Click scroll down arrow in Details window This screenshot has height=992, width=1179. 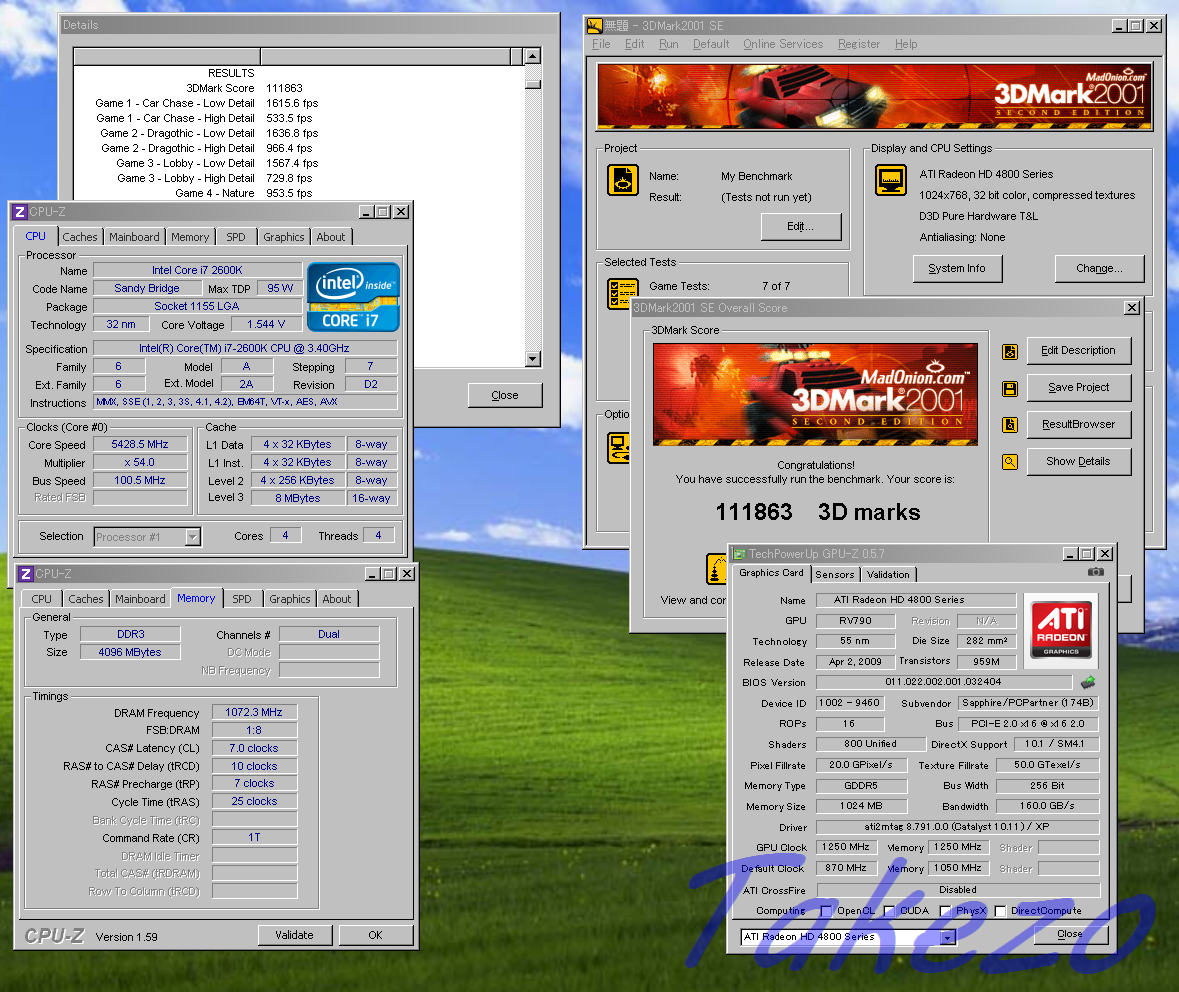pyautogui.click(x=533, y=359)
